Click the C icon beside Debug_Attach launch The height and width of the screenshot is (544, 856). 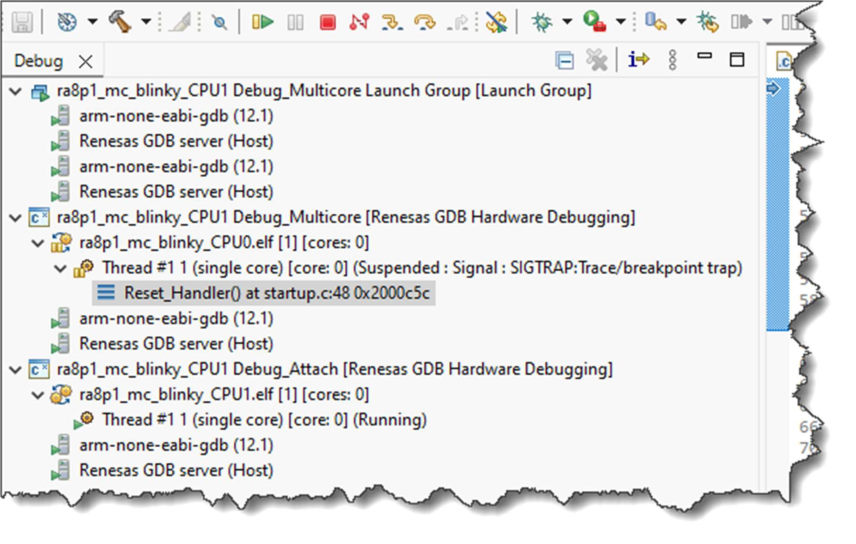(39, 370)
